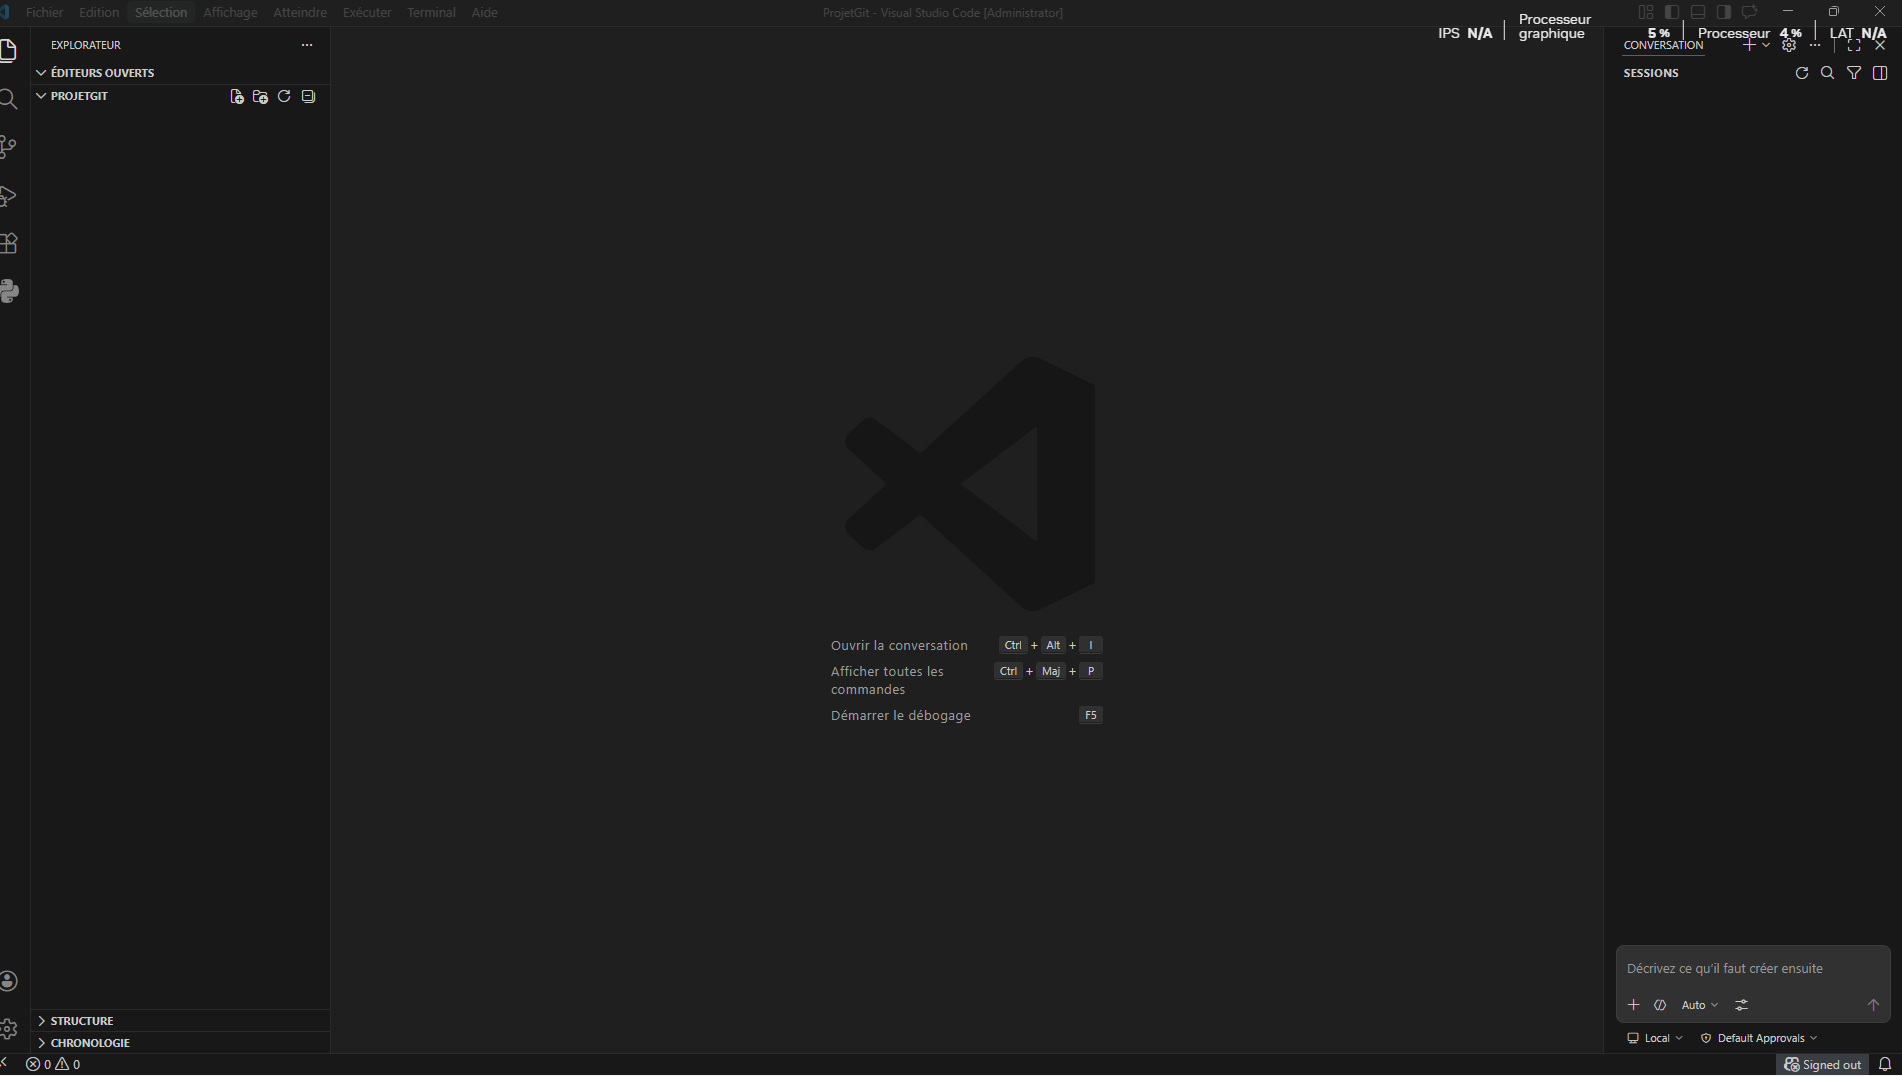
Task: Maximize the Conversation panel
Action: pos(1854,46)
